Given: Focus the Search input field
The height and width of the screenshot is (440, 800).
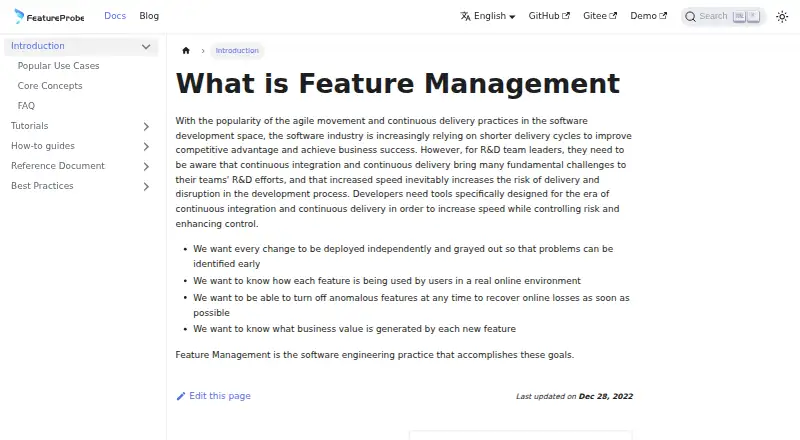Looking at the screenshot, I should [723, 16].
